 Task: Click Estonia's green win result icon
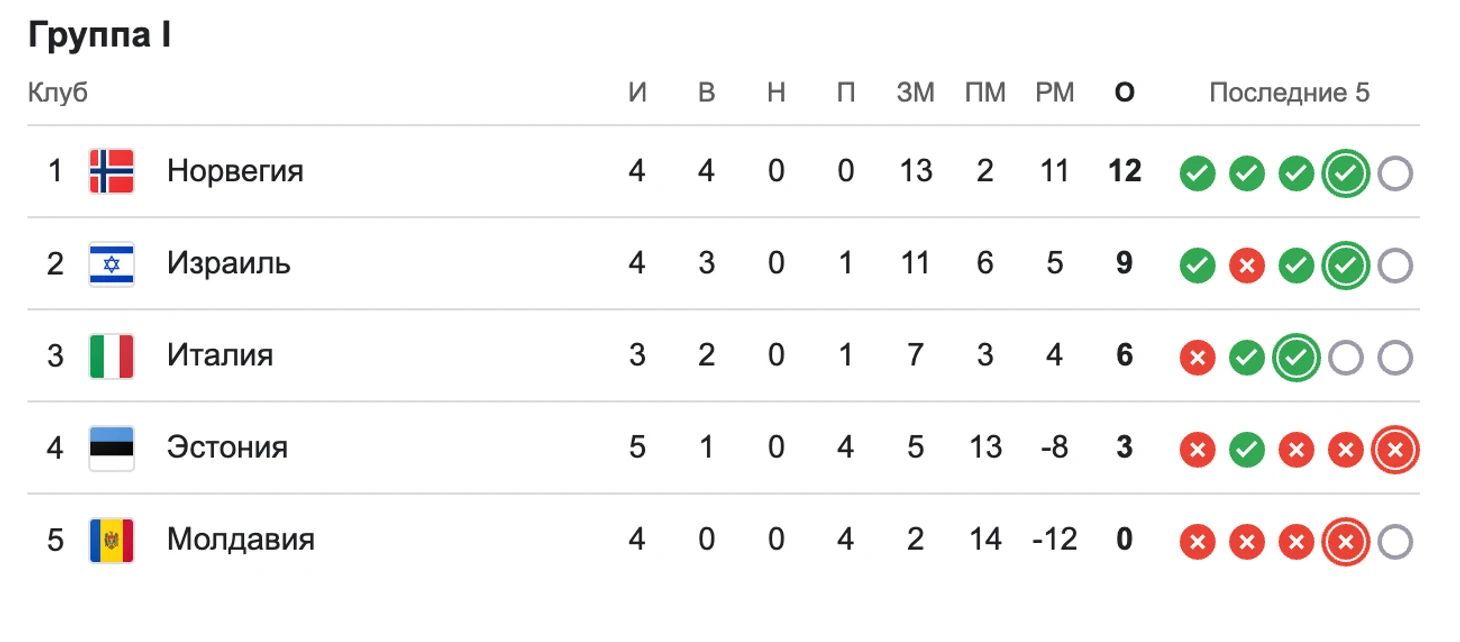click(x=1246, y=451)
